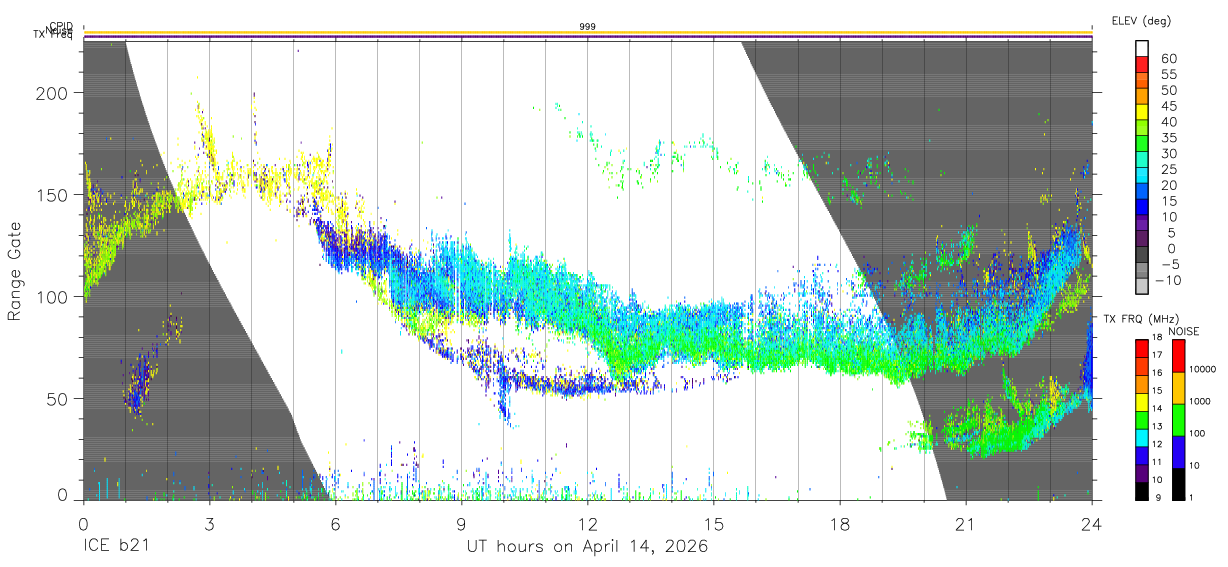Select the yellow swatch in TX FRQ colorbar
1228x567 pixels.
1142,402
